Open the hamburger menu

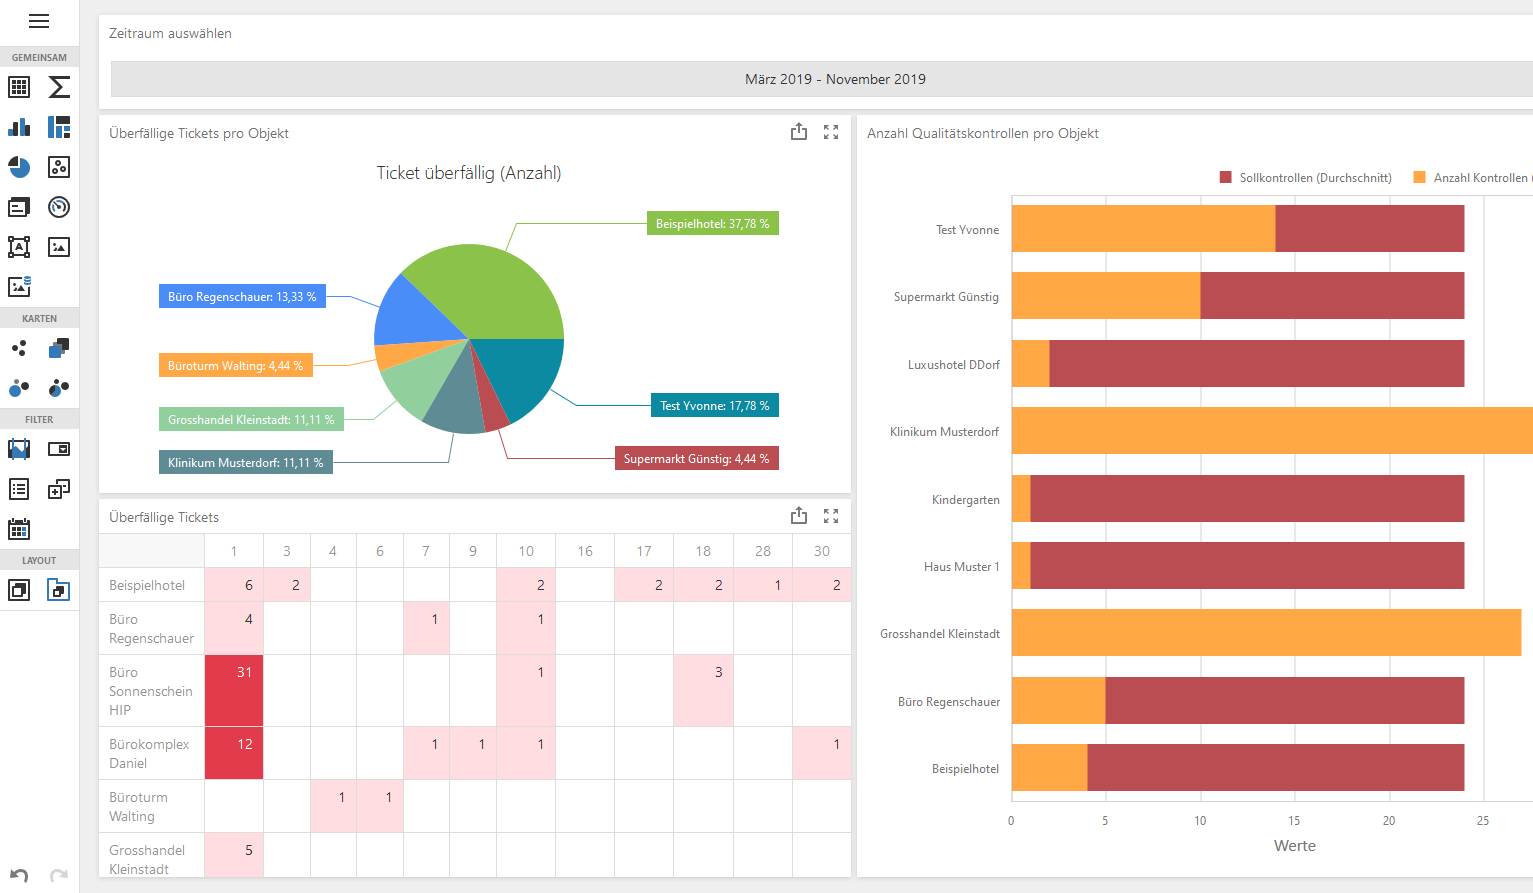[39, 21]
